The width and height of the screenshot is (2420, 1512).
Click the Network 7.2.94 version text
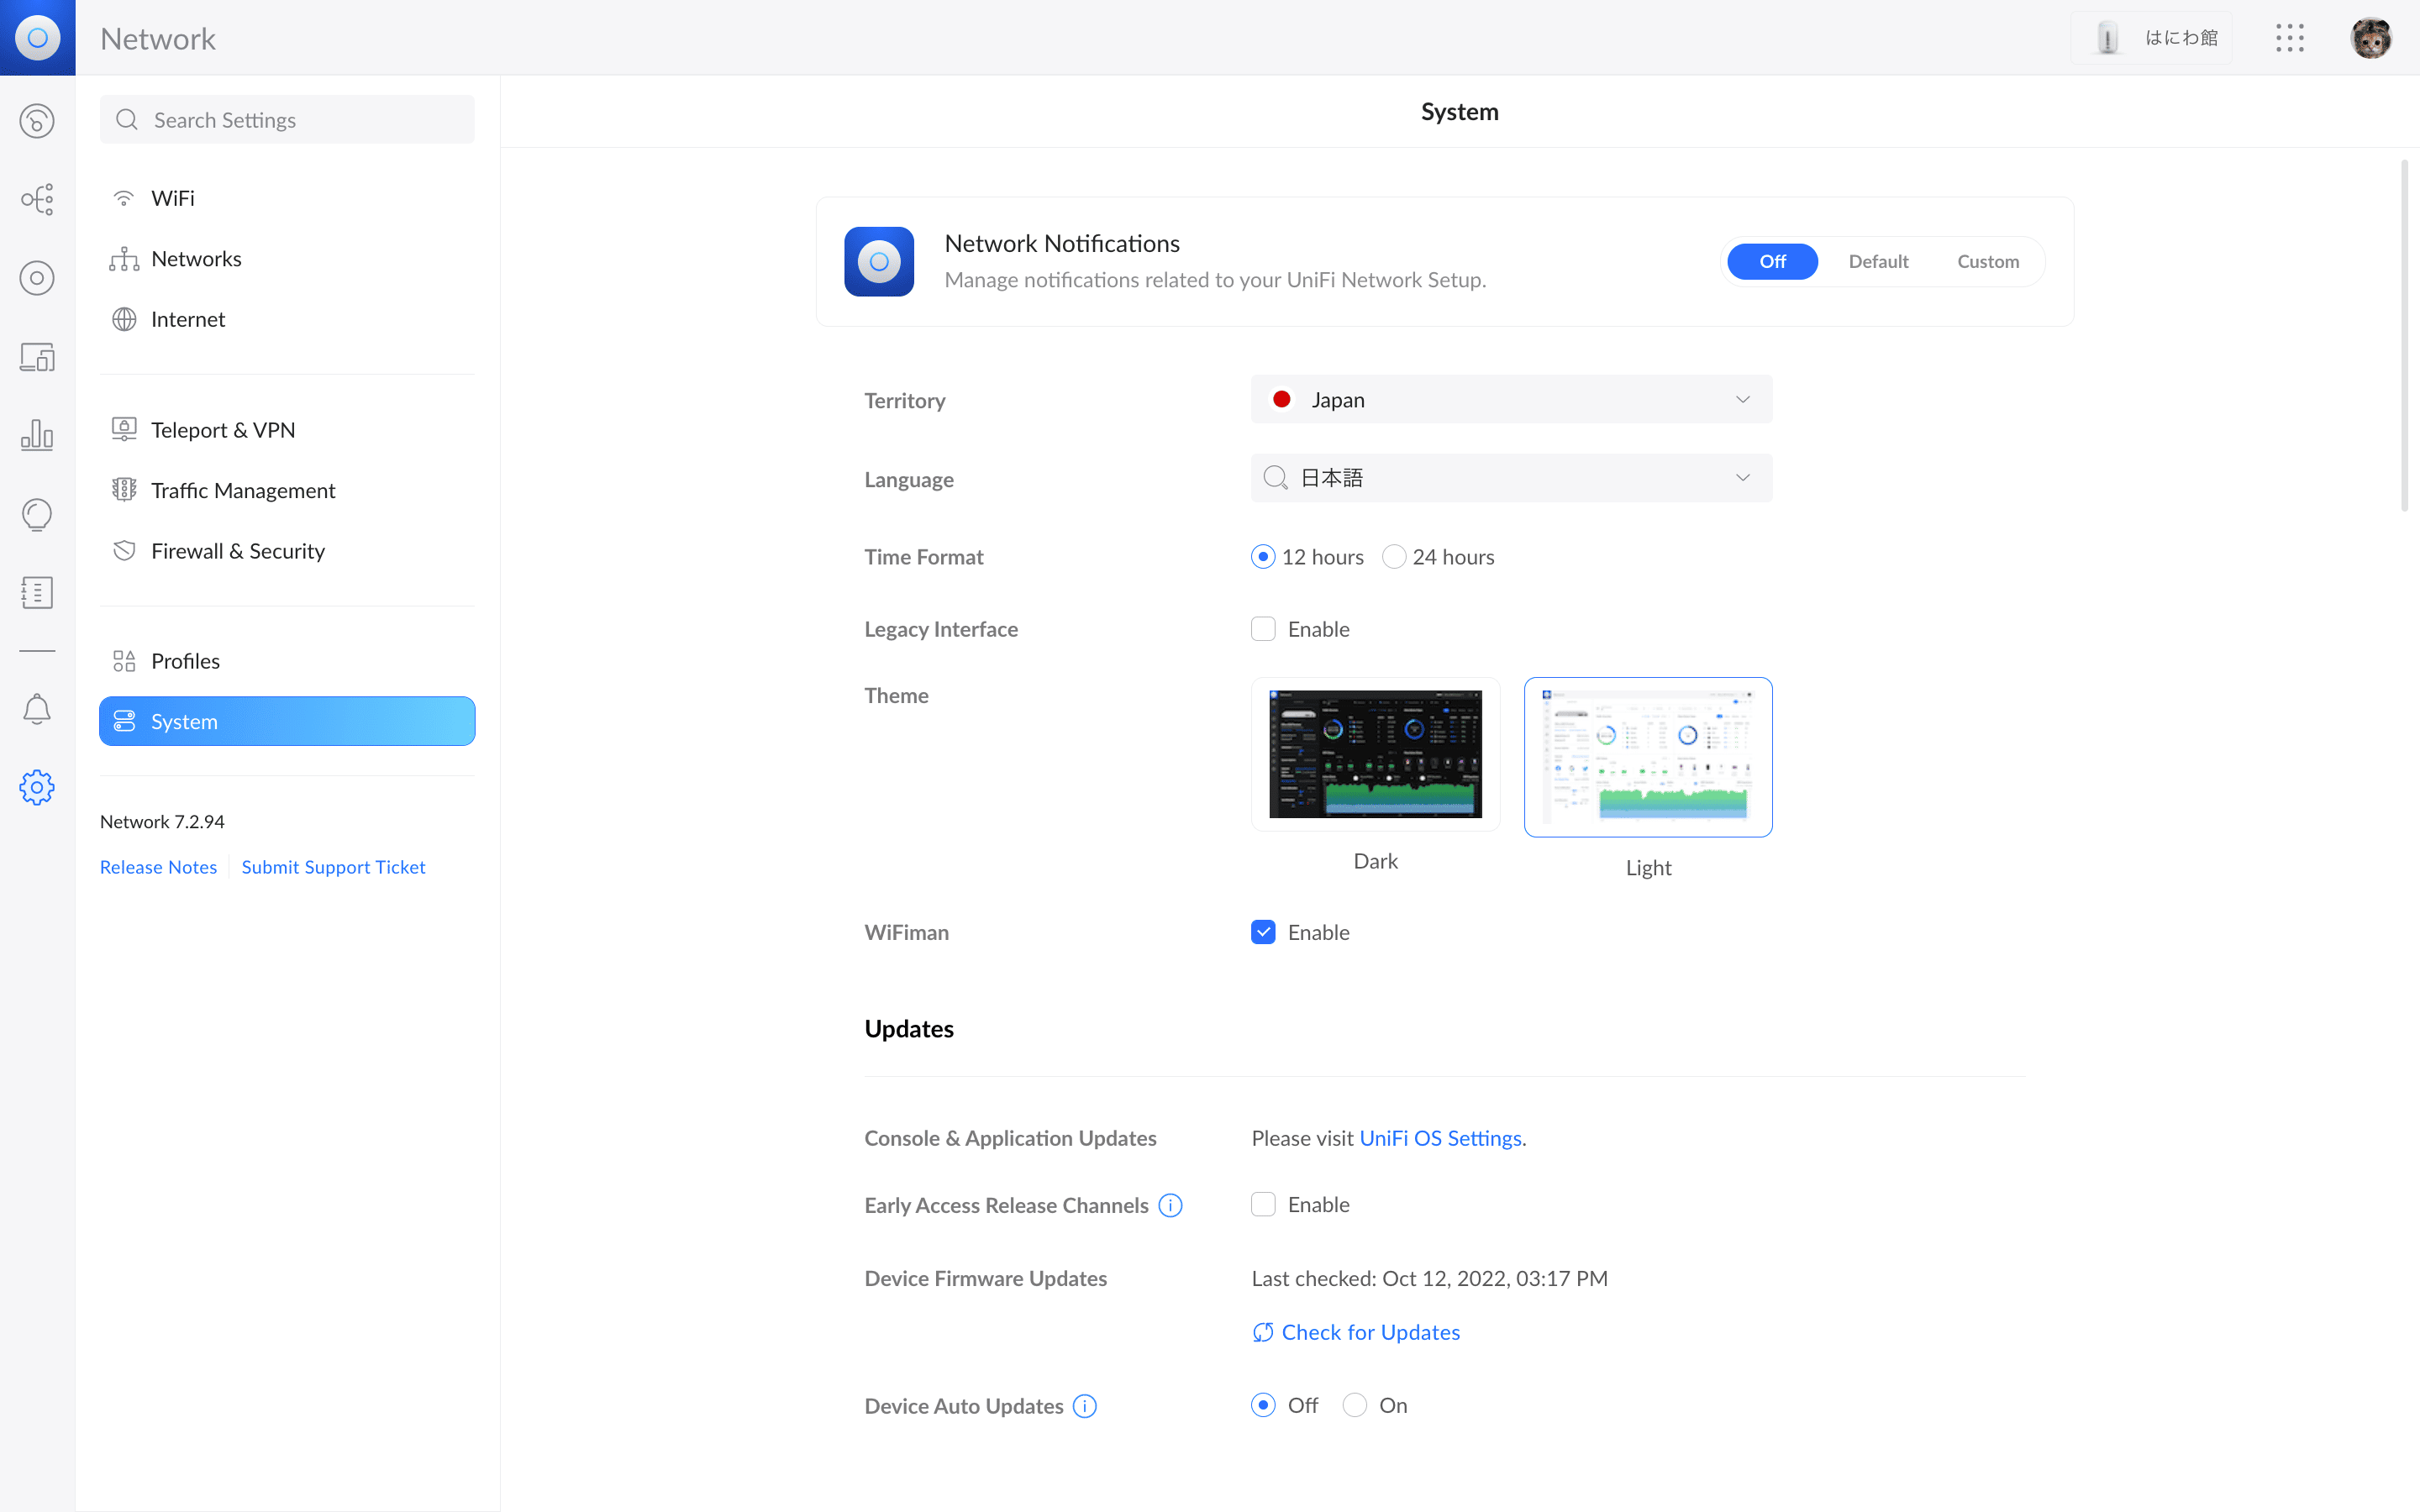[x=162, y=822]
